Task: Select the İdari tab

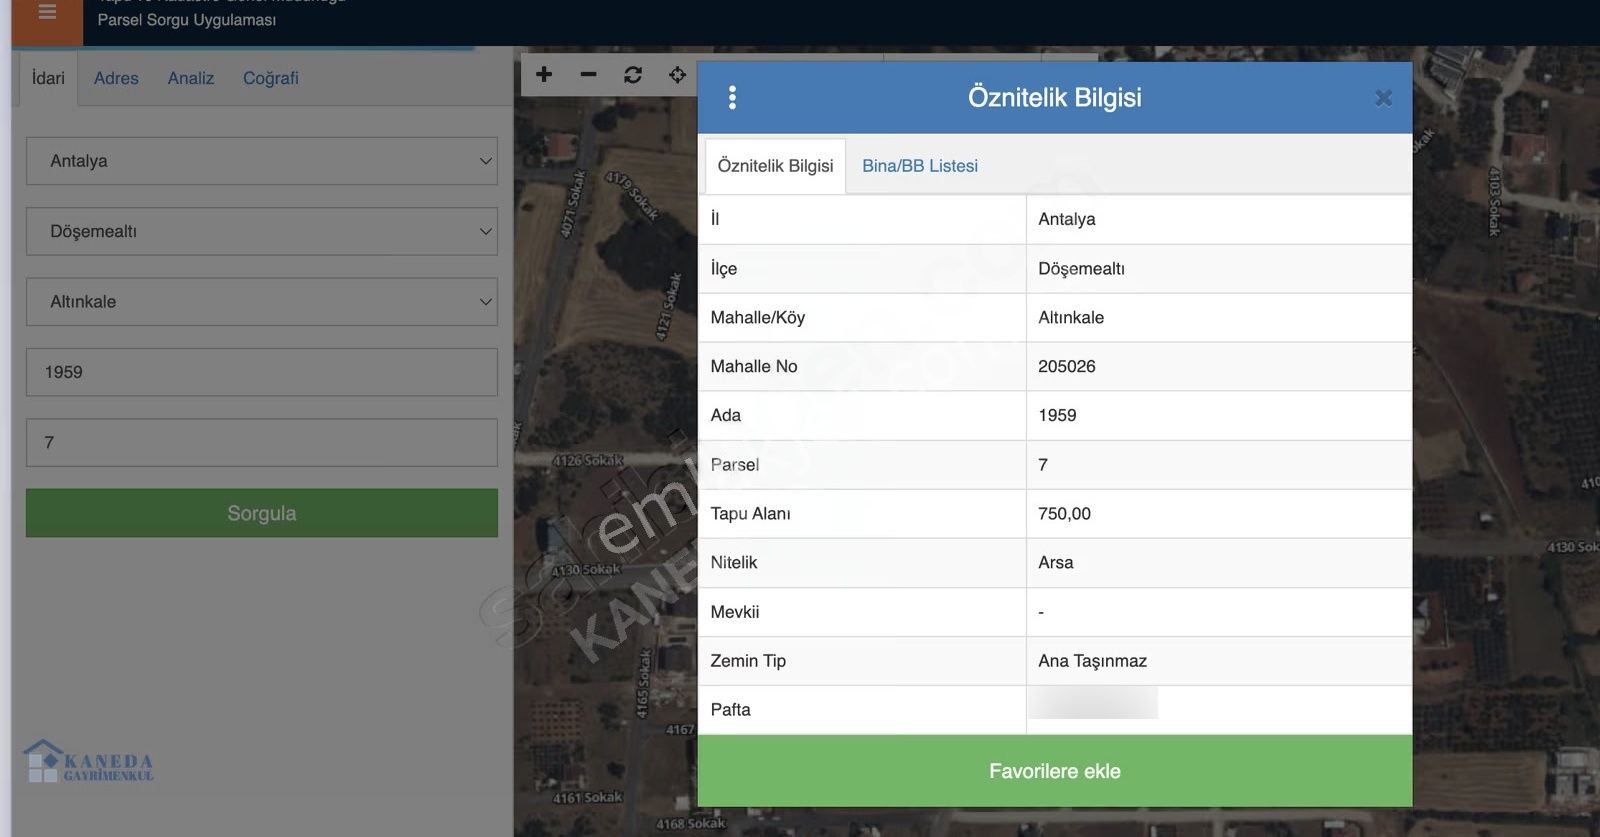Action: 48,78
